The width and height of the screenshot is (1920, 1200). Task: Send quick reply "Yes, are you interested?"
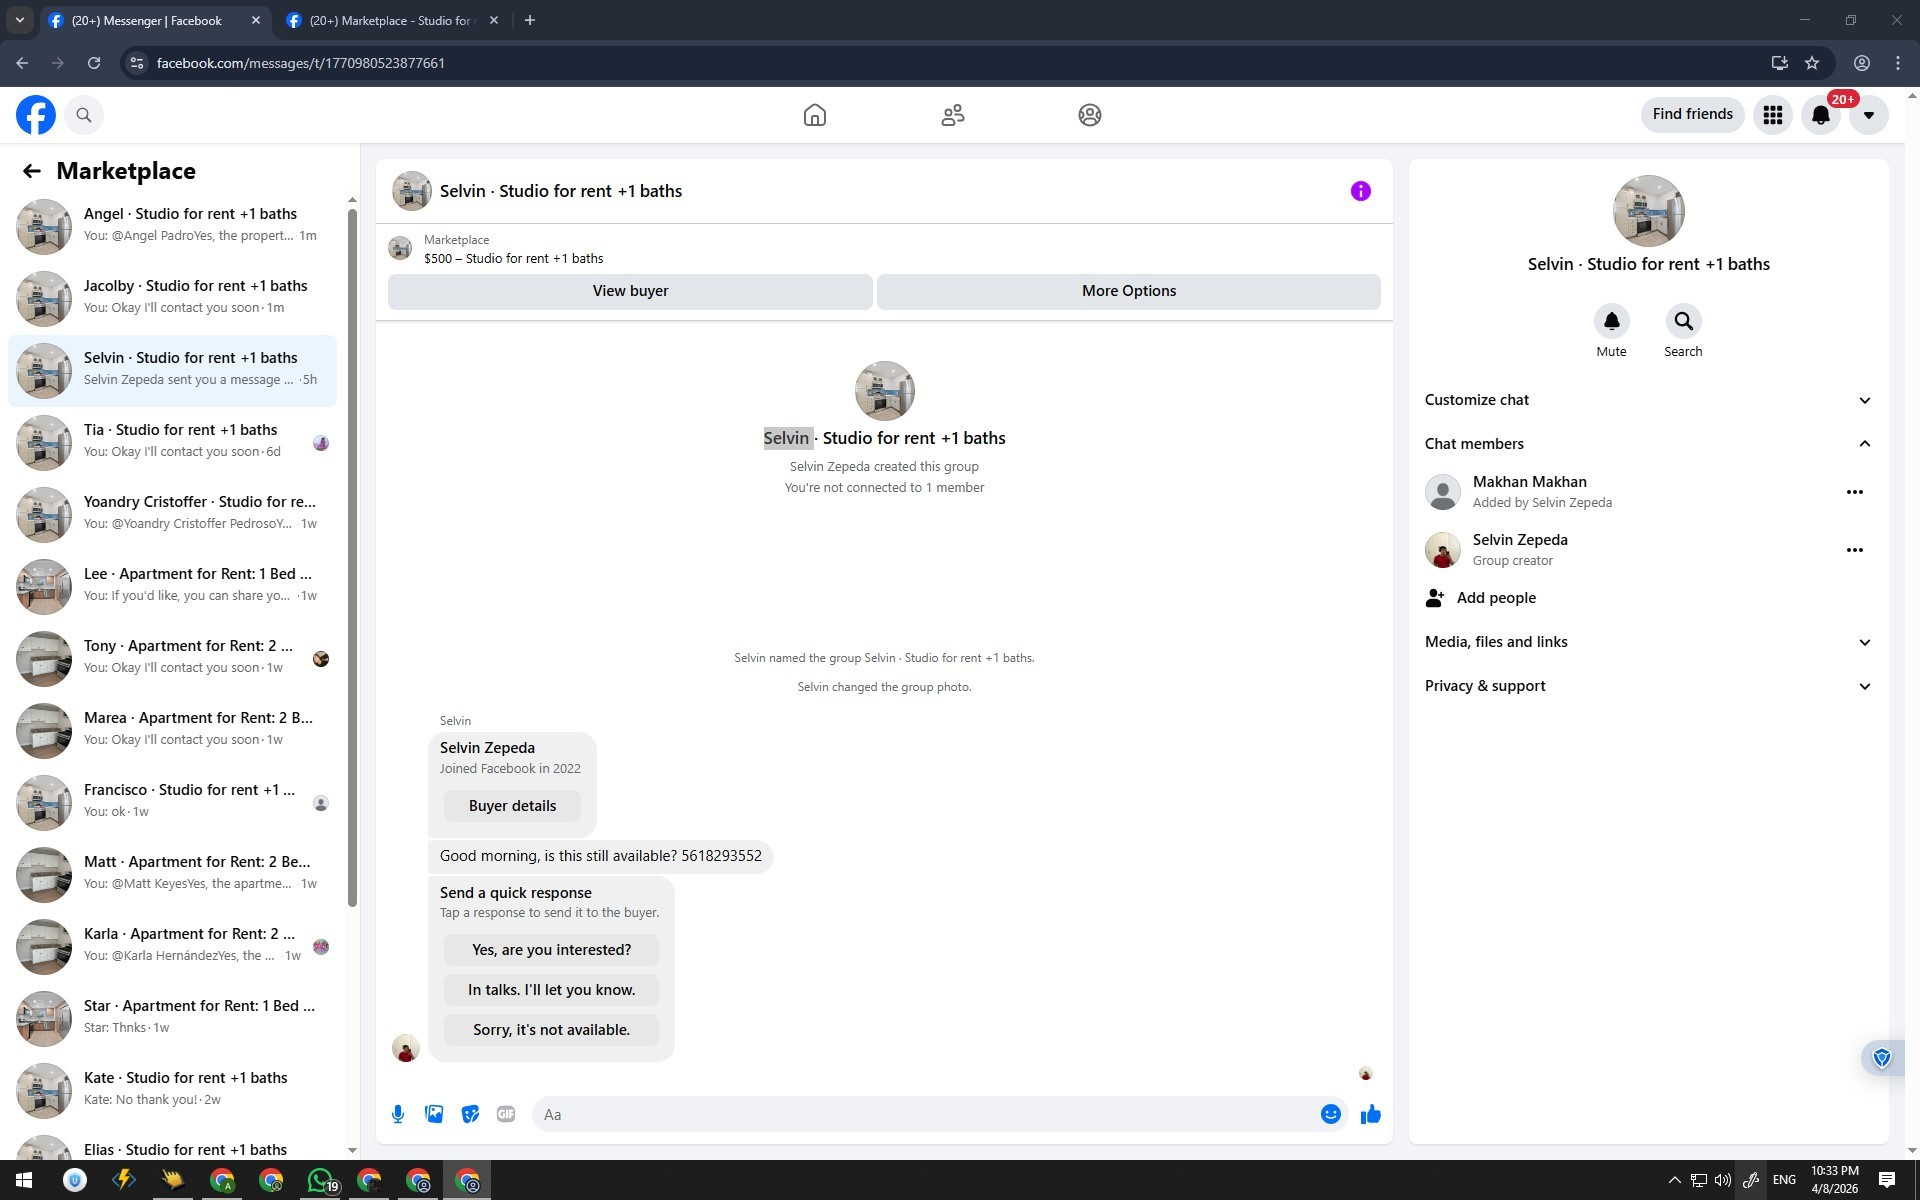(x=551, y=950)
